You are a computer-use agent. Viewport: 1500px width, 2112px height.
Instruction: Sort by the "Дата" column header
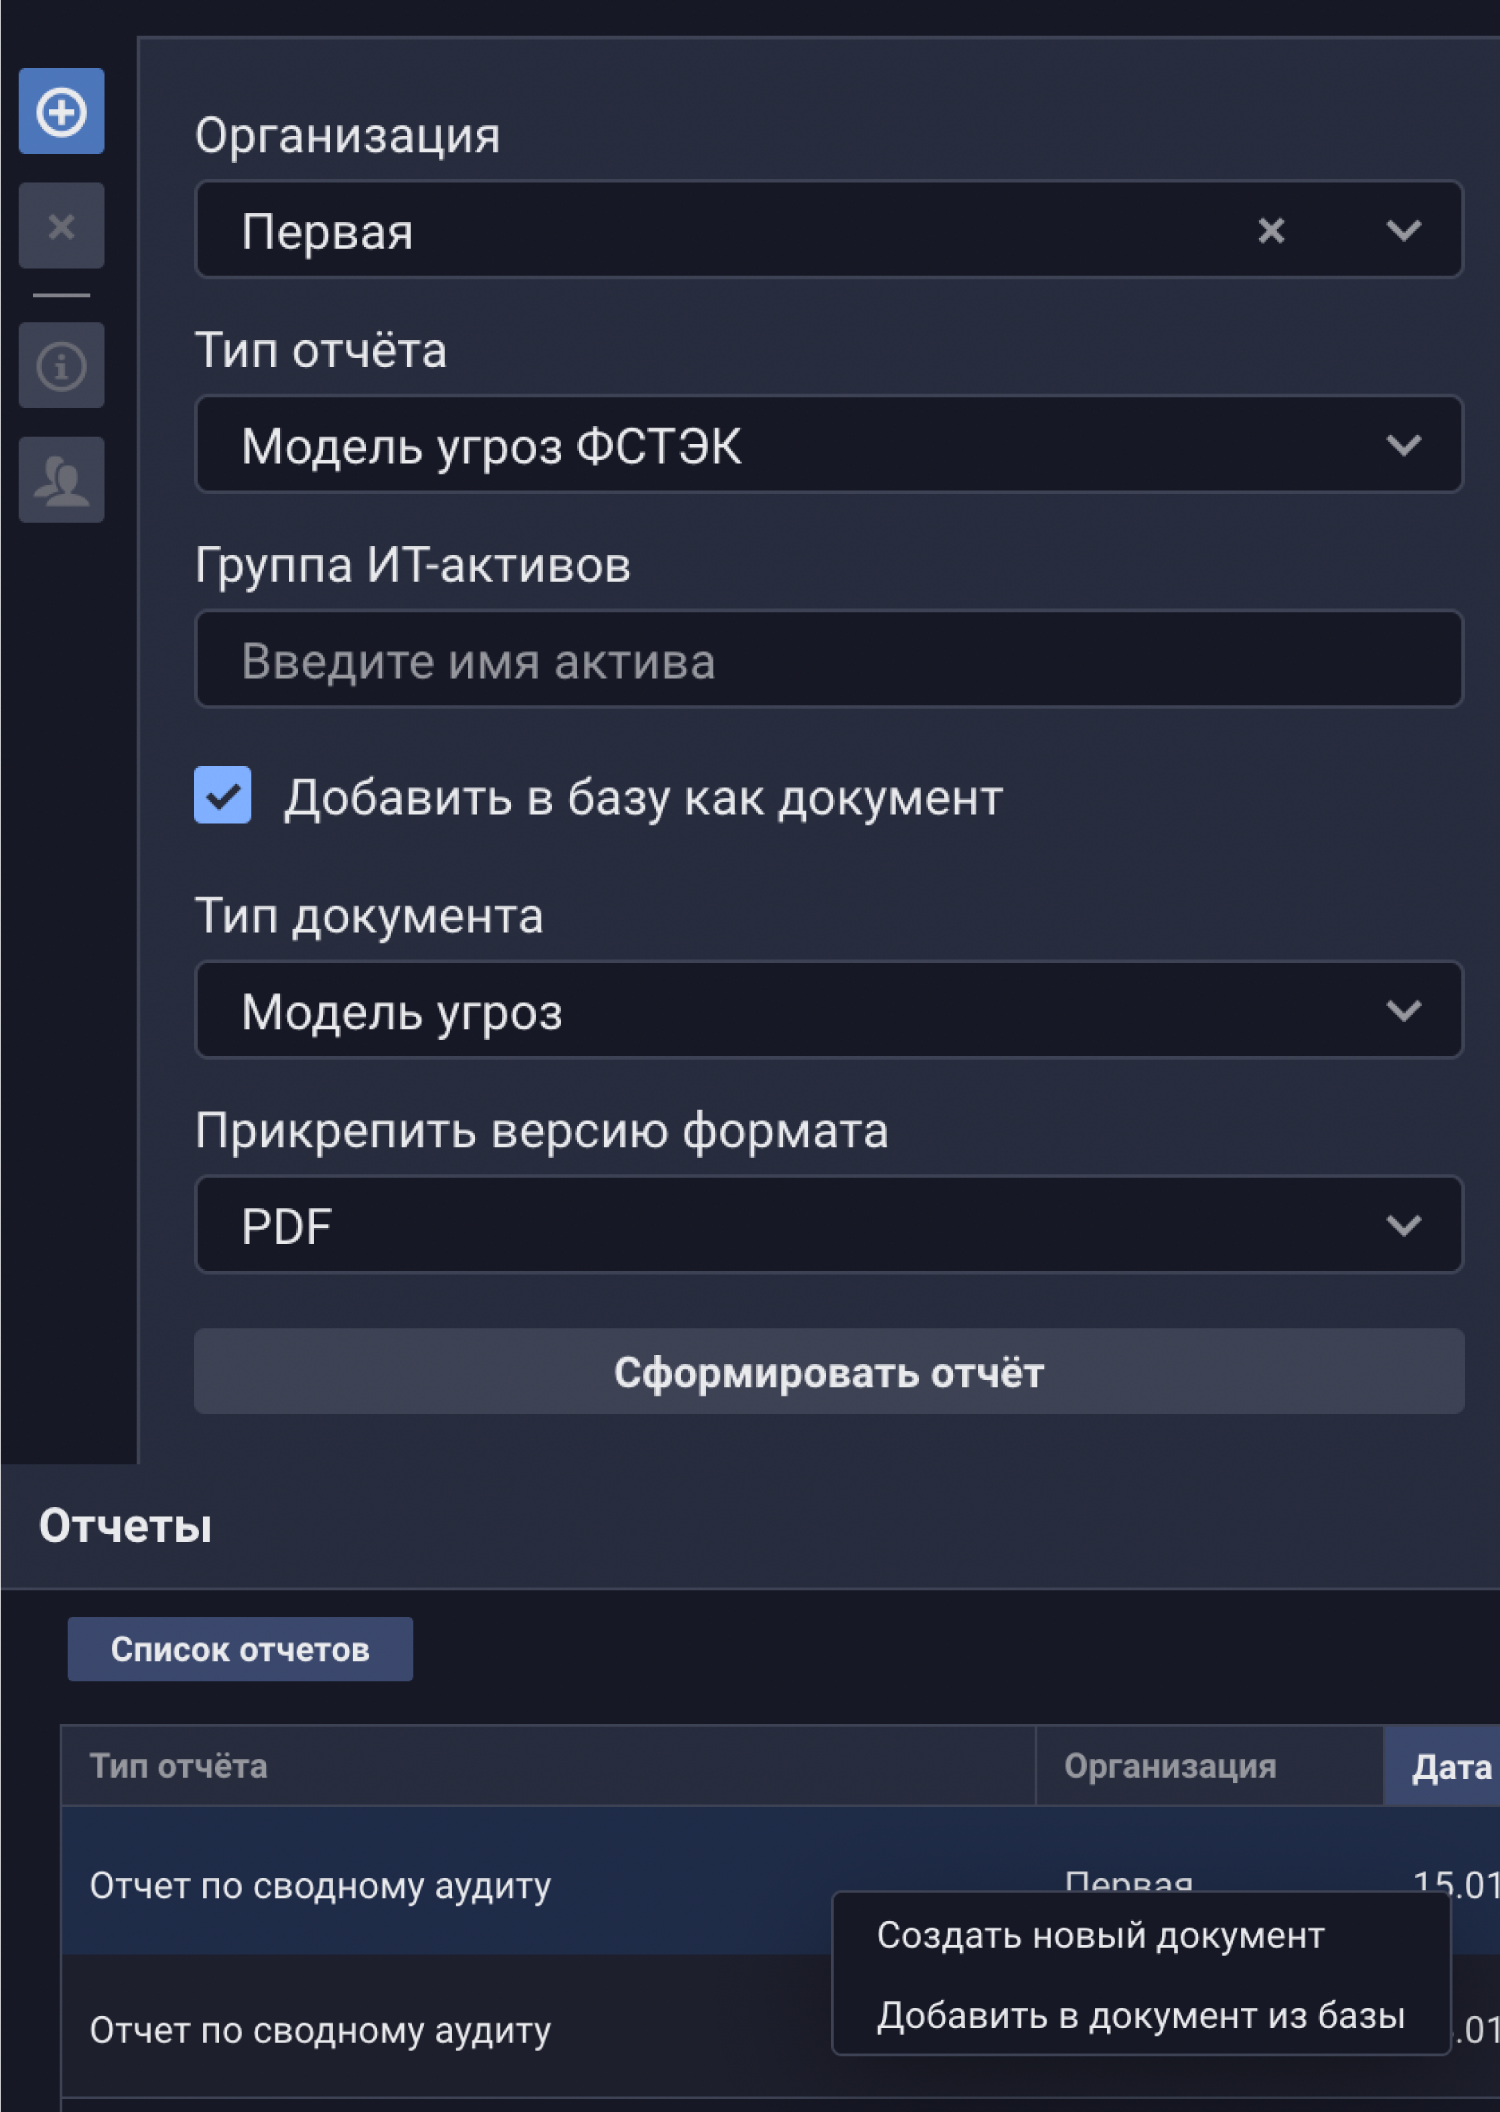(x=1450, y=1767)
